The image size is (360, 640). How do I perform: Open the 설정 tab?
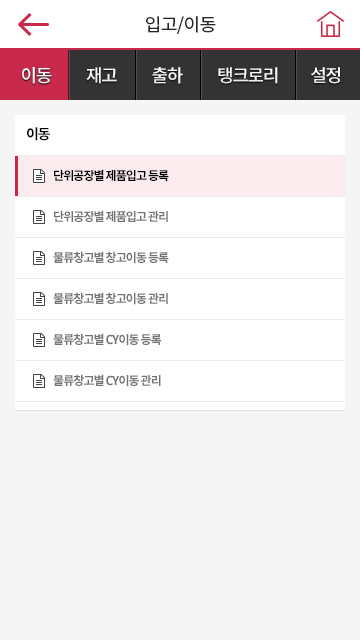pos(328,75)
